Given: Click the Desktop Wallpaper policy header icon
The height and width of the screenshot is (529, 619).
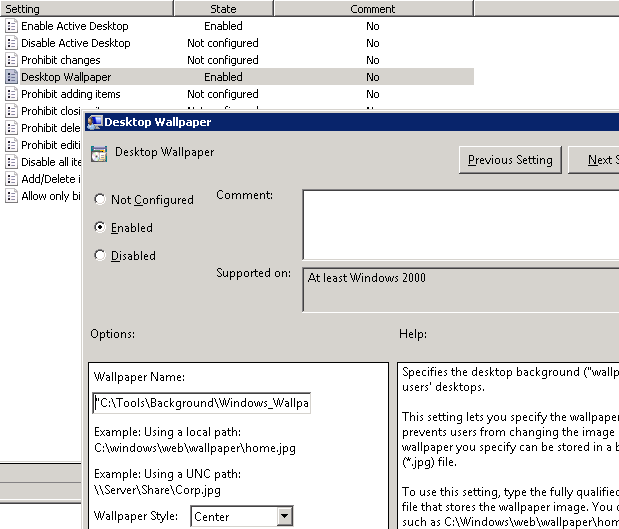Looking at the screenshot, I should point(99,154).
